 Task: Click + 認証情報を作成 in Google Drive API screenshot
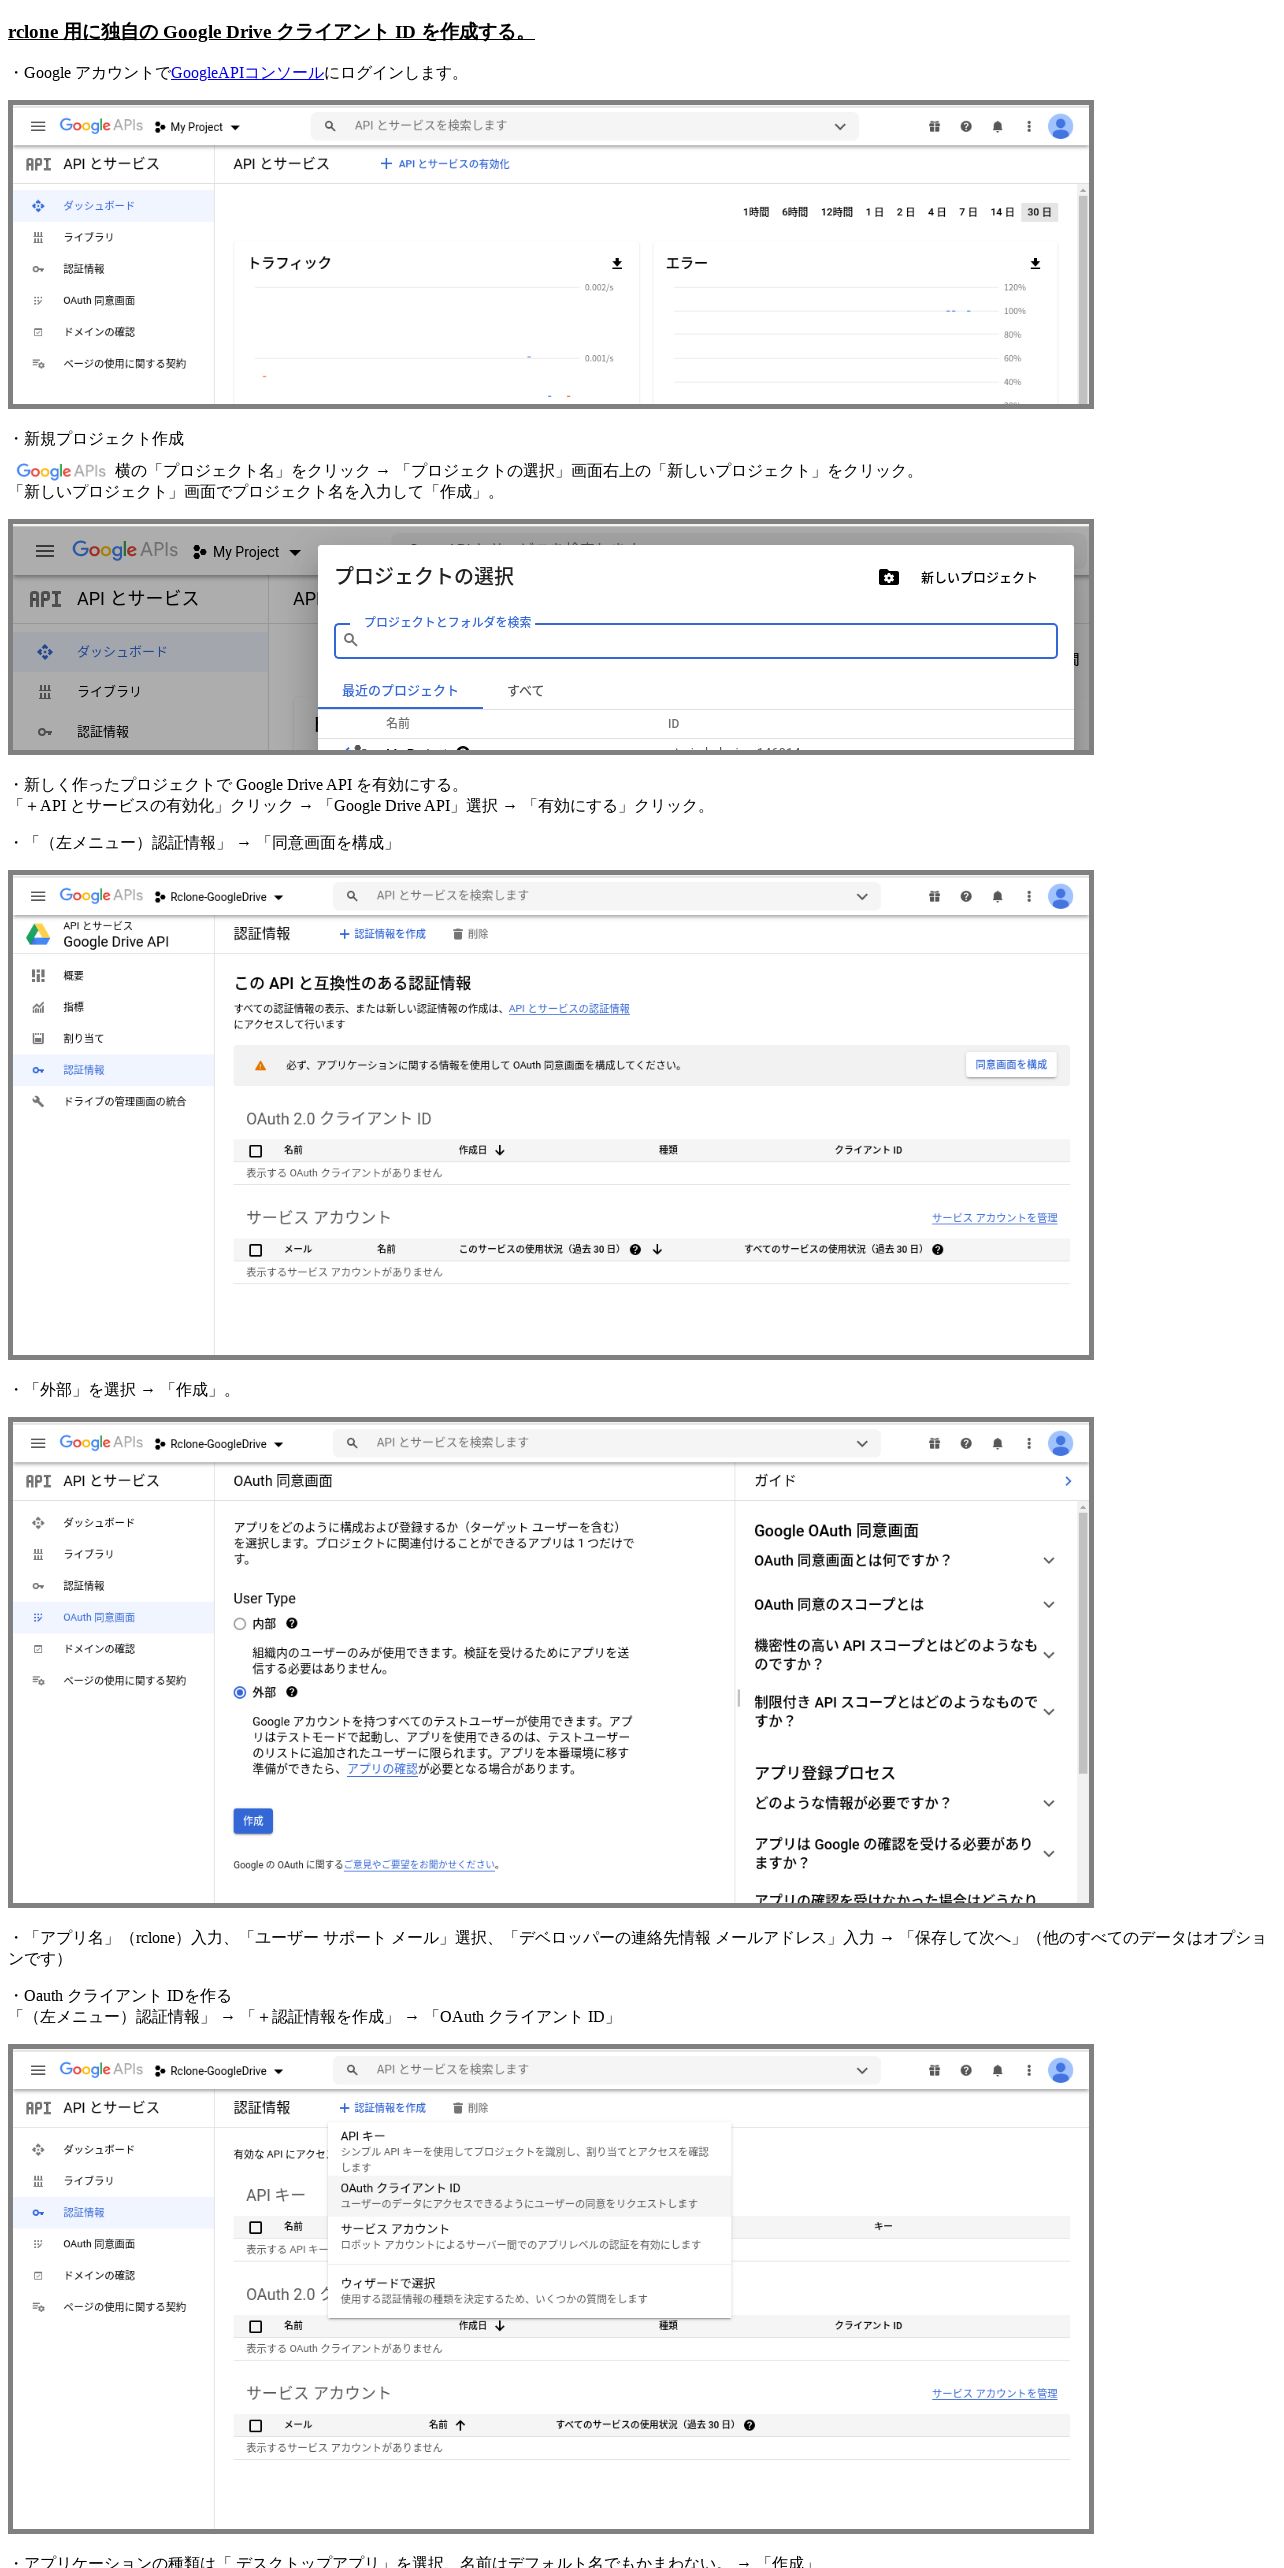pyautogui.click(x=382, y=934)
